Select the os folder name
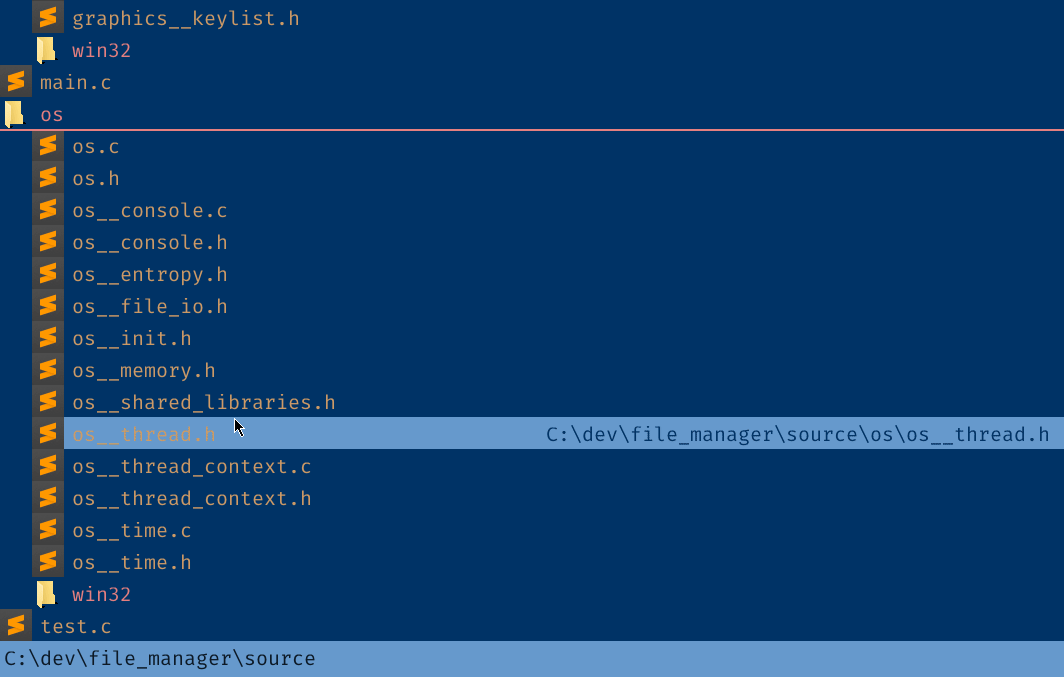This screenshot has height=677, width=1064. (52, 115)
